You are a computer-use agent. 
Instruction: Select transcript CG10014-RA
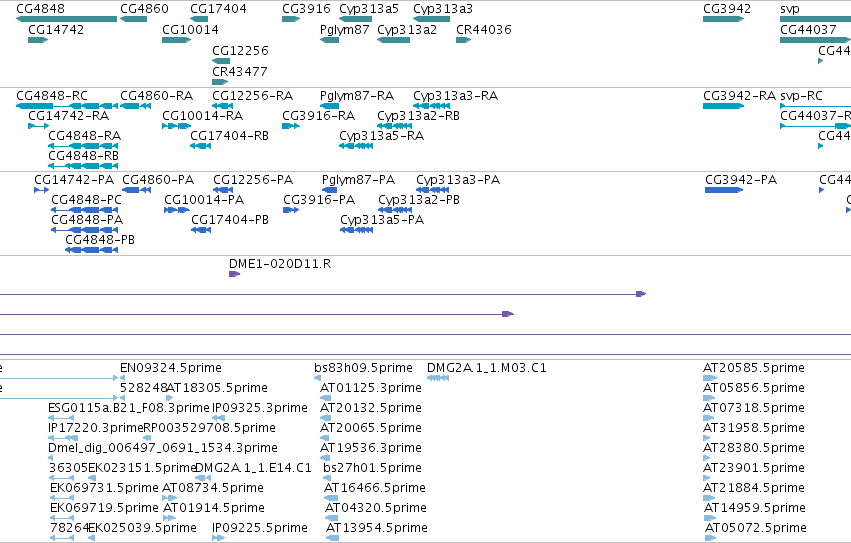tap(176, 126)
